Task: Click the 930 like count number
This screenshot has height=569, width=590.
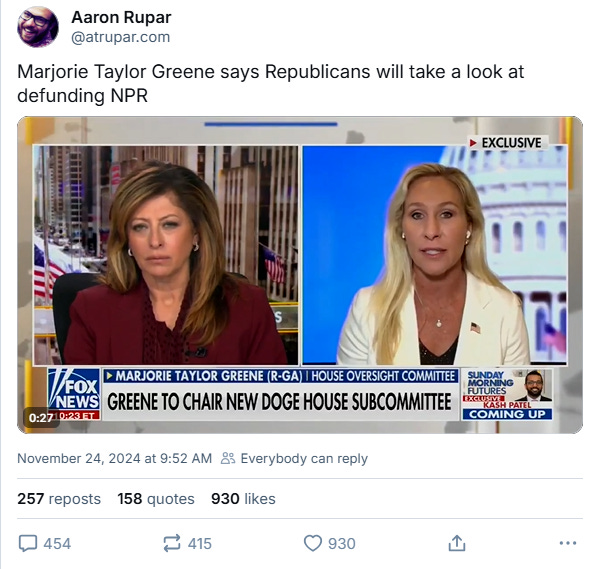Action: [342, 544]
